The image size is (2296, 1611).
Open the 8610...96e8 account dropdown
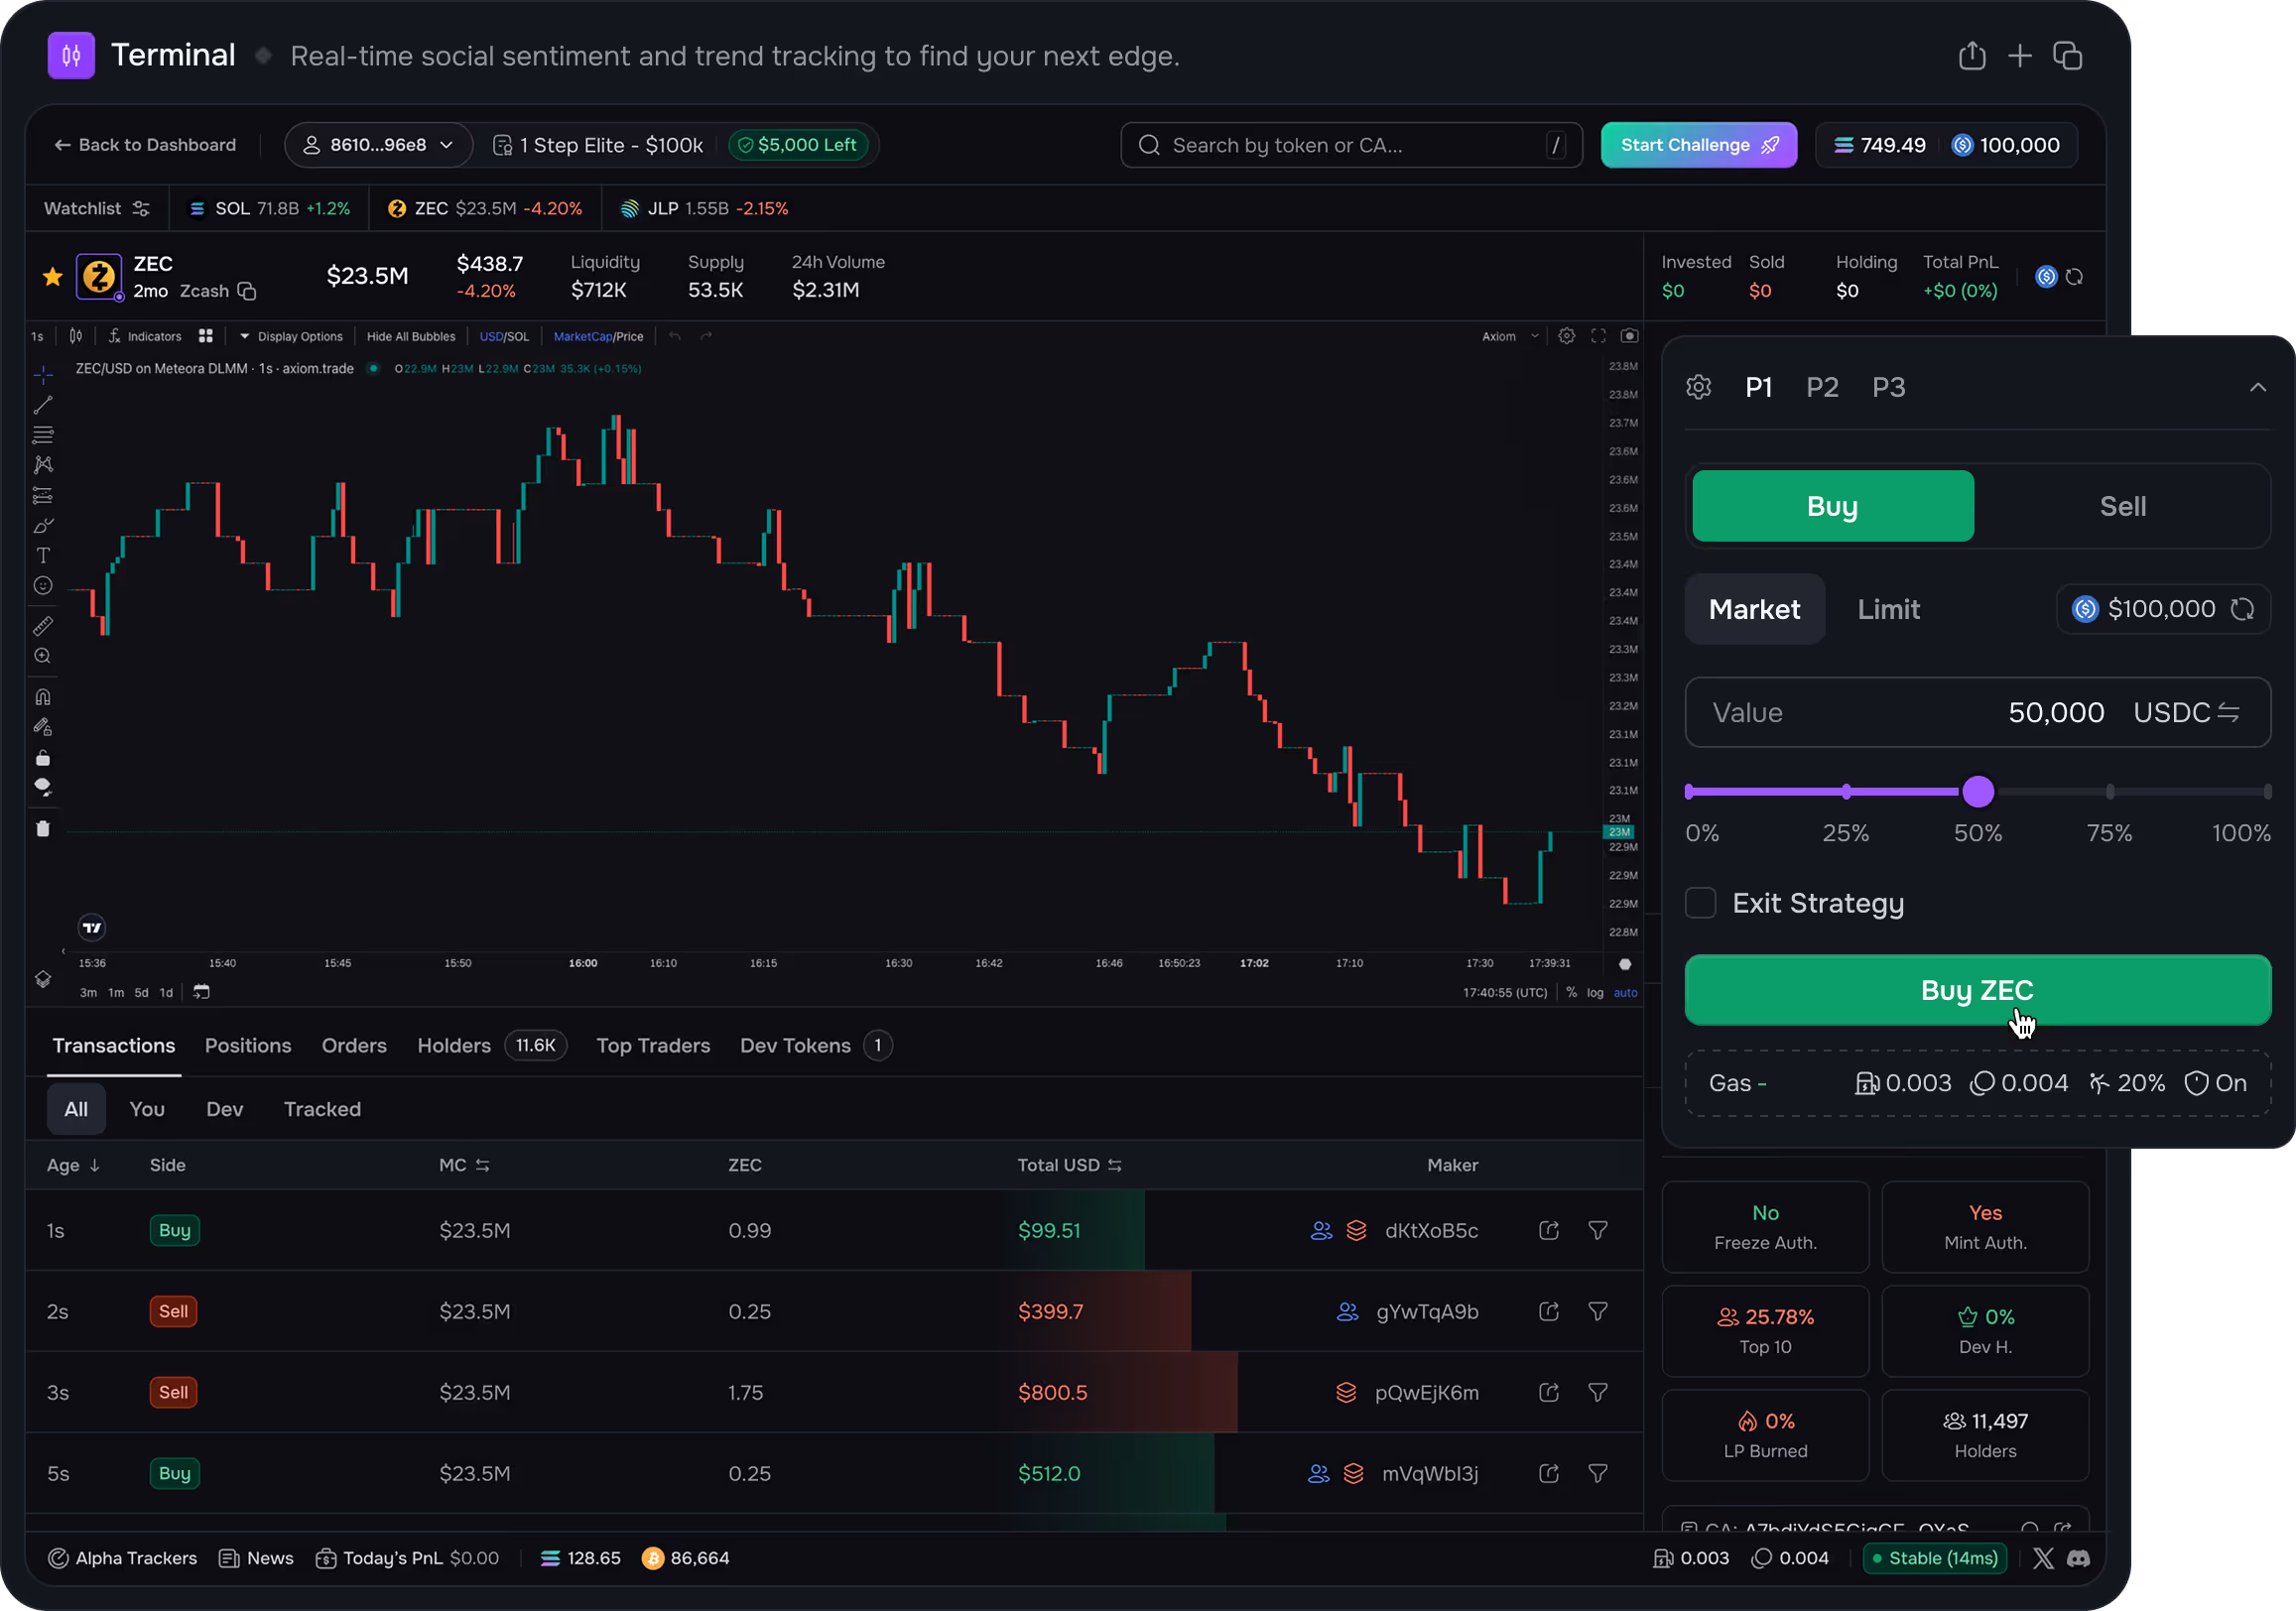pos(378,145)
